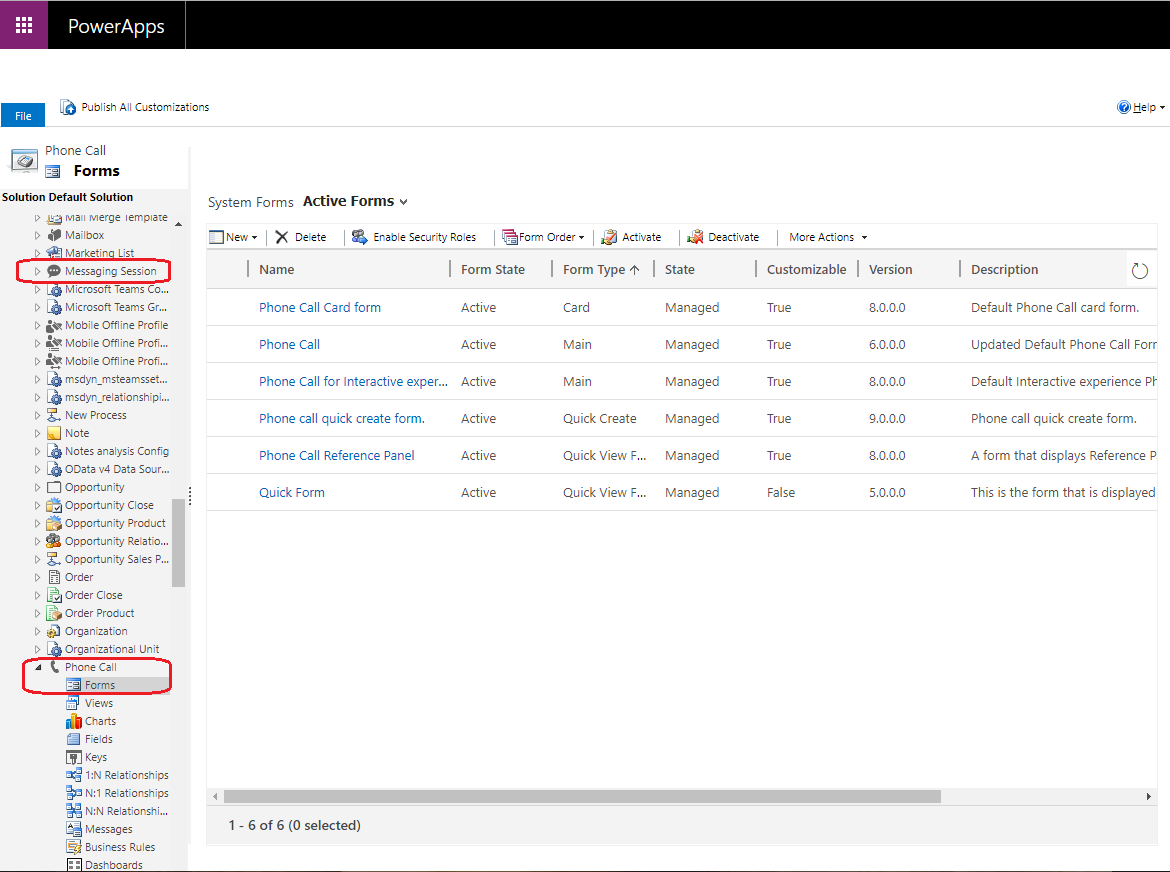The image size is (1170, 872).
Task: Click the Help question mark icon
Action: tap(1123, 107)
